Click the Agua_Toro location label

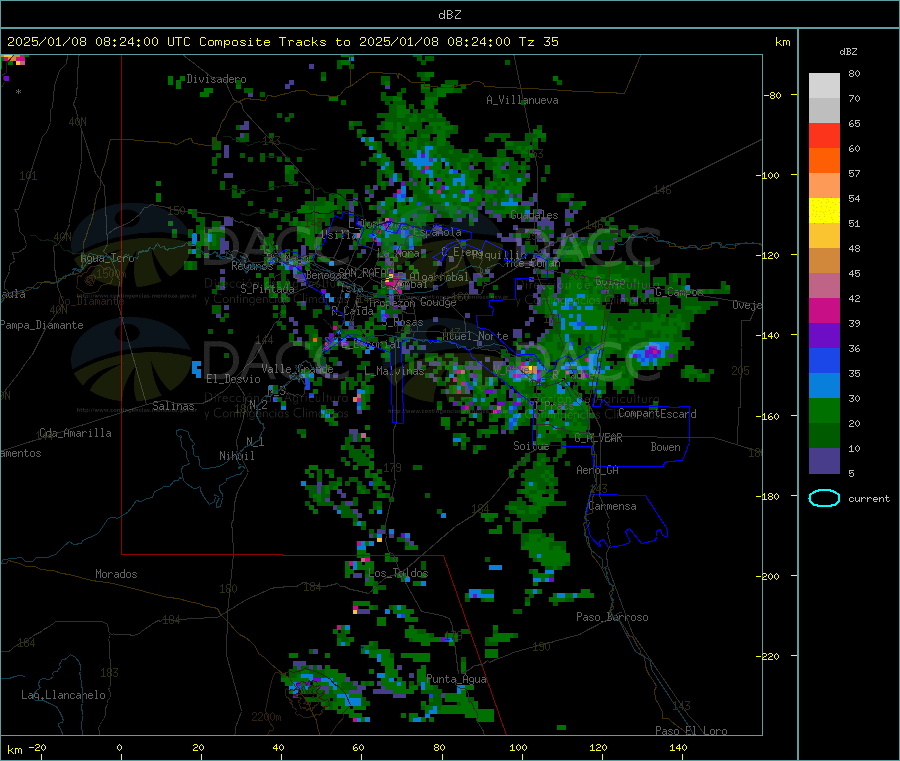click(x=107, y=258)
